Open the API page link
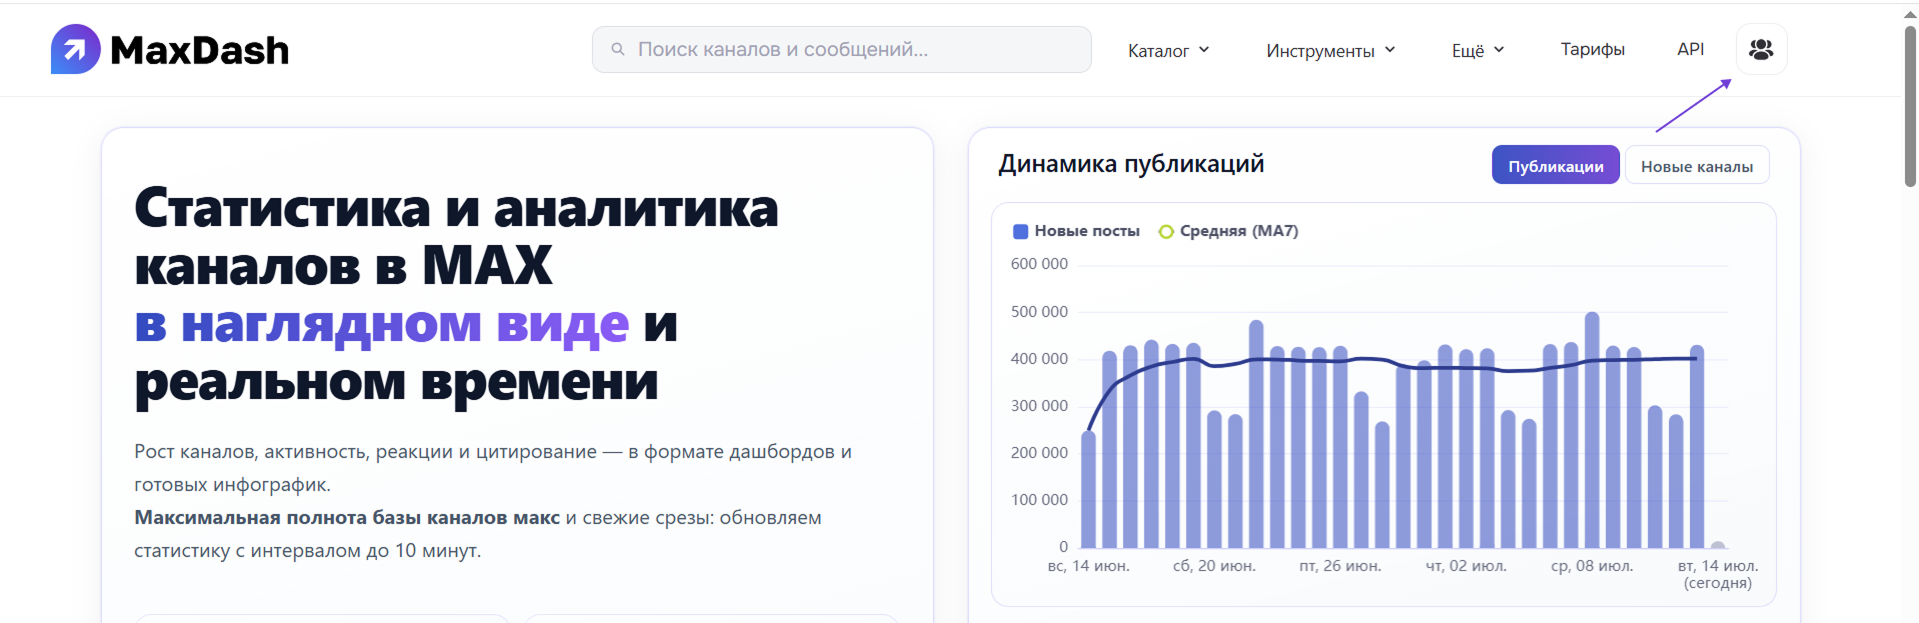 1690,49
